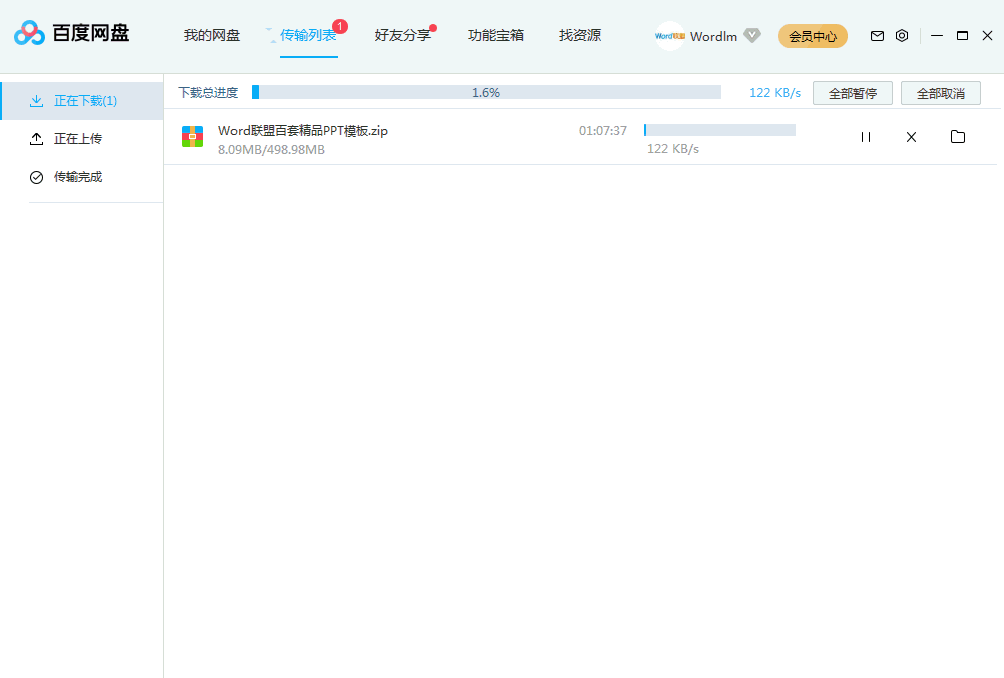
Task: Close the Baidu Netdisk window
Action: [987, 36]
